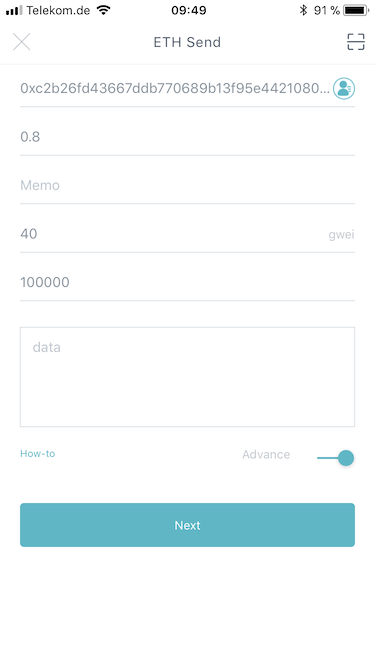Tap the Advance label
This screenshot has height=667, width=375.
266,454
